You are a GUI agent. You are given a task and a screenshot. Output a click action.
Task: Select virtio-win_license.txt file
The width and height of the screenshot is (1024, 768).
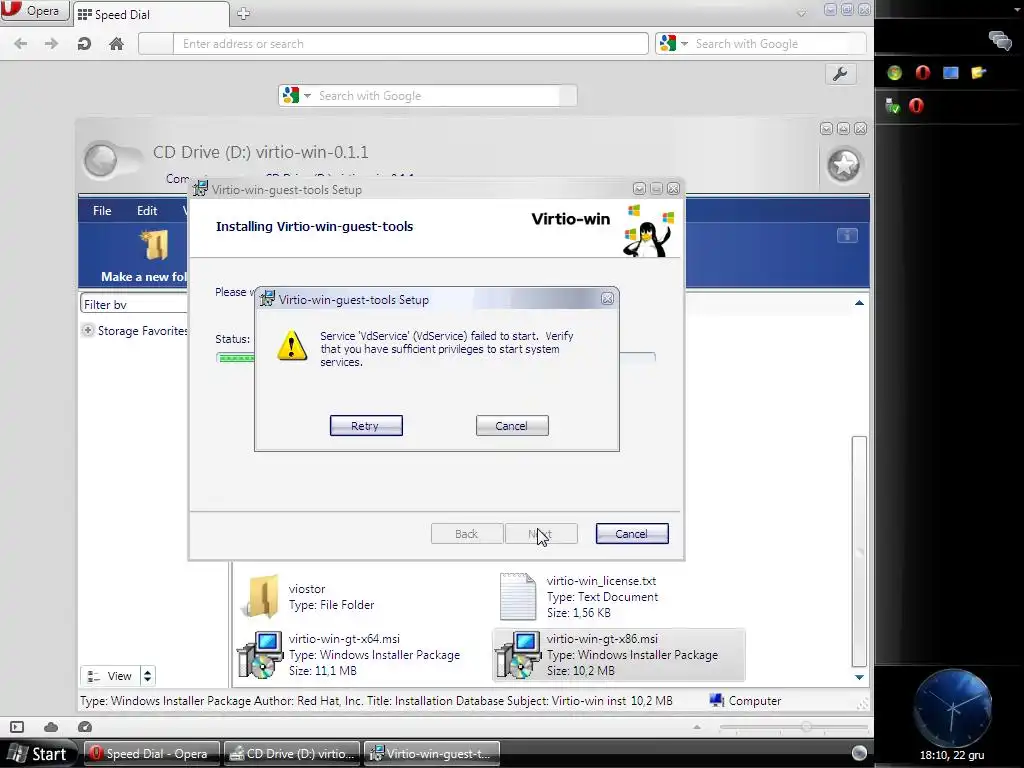click(579, 596)
